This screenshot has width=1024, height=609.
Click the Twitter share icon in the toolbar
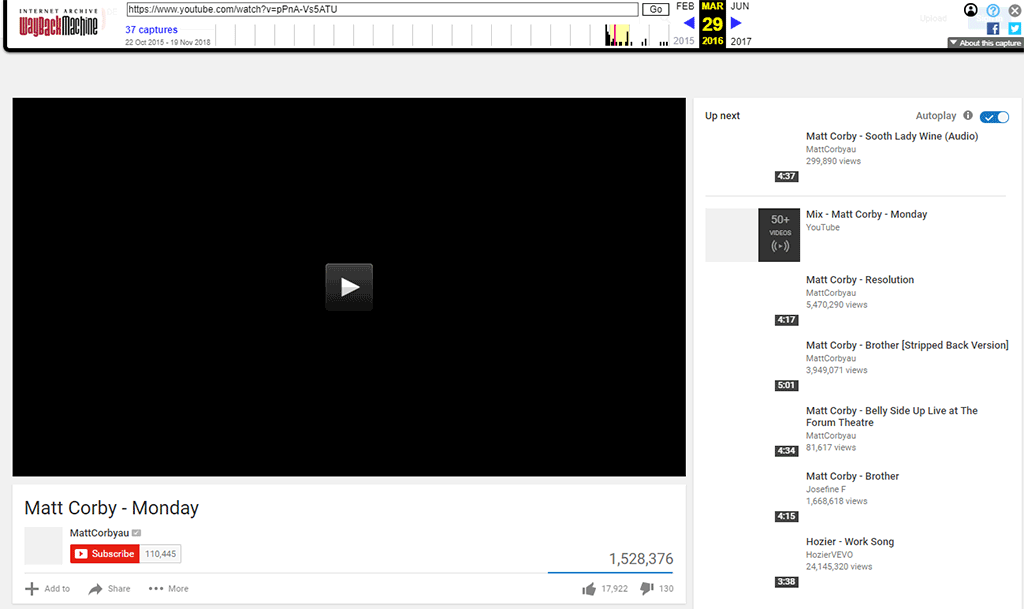1015,28
